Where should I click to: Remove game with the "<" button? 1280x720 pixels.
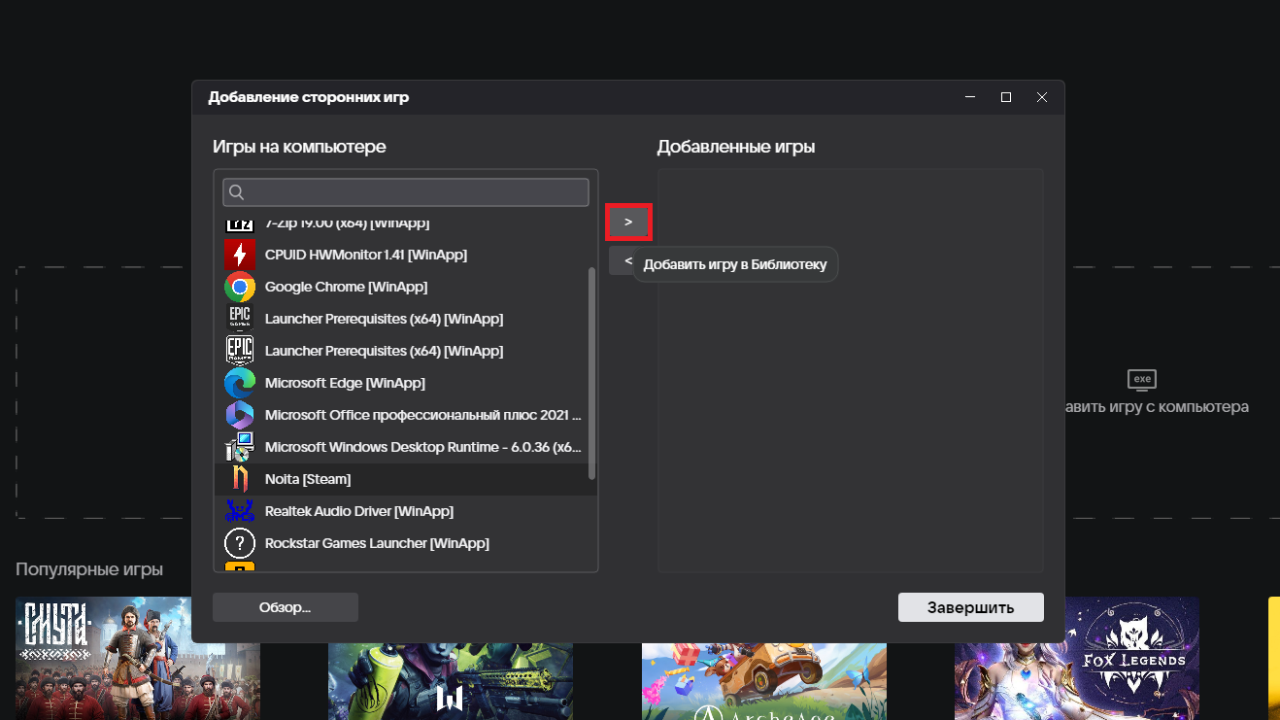pos(622,261)
